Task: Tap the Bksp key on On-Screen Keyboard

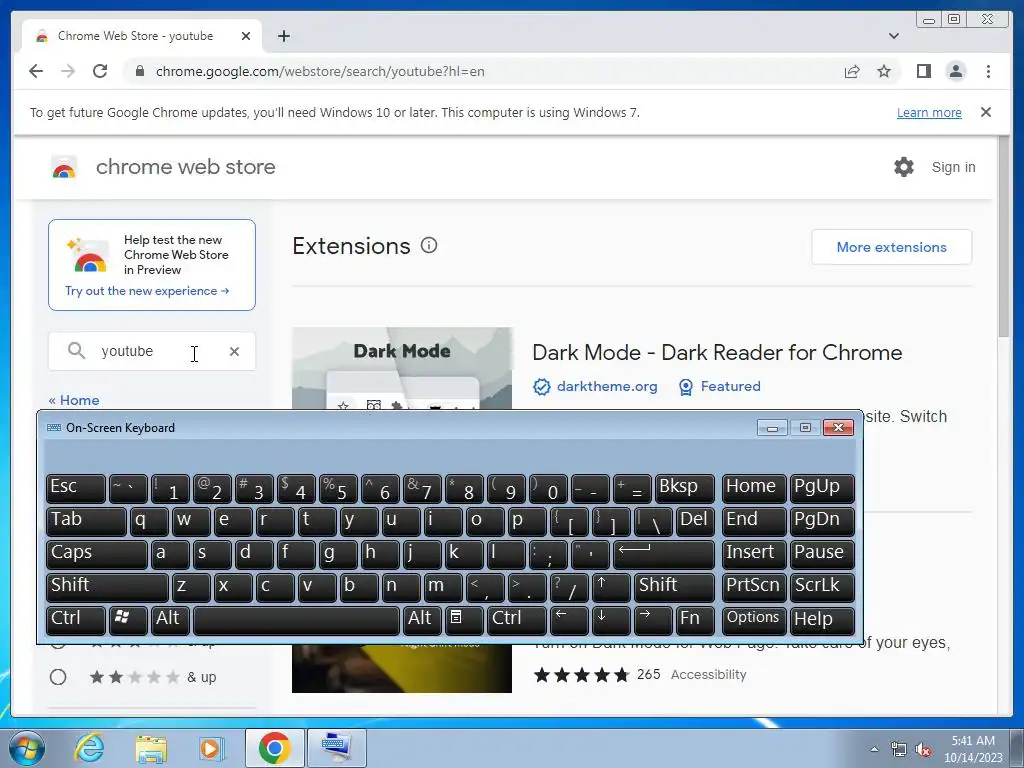Action: pos(684,488)
